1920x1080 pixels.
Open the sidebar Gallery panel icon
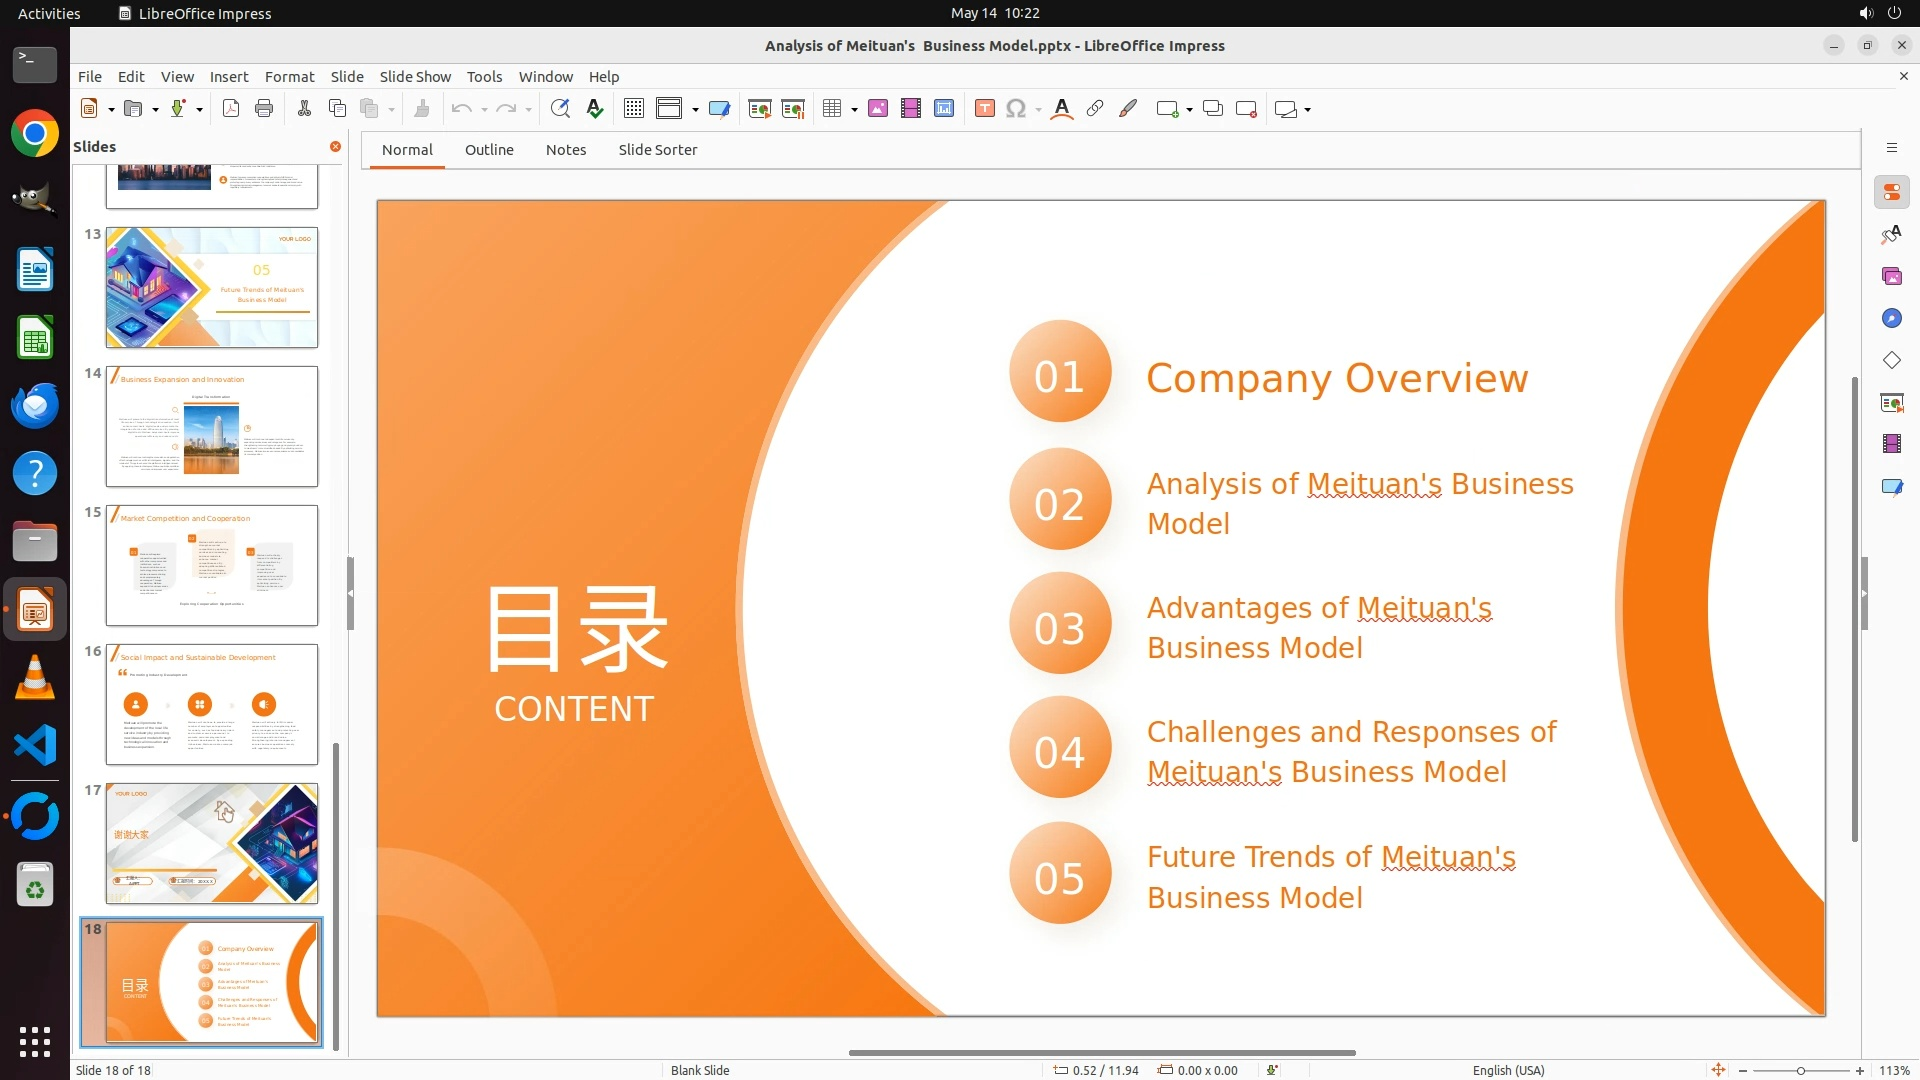point(1891,276)
